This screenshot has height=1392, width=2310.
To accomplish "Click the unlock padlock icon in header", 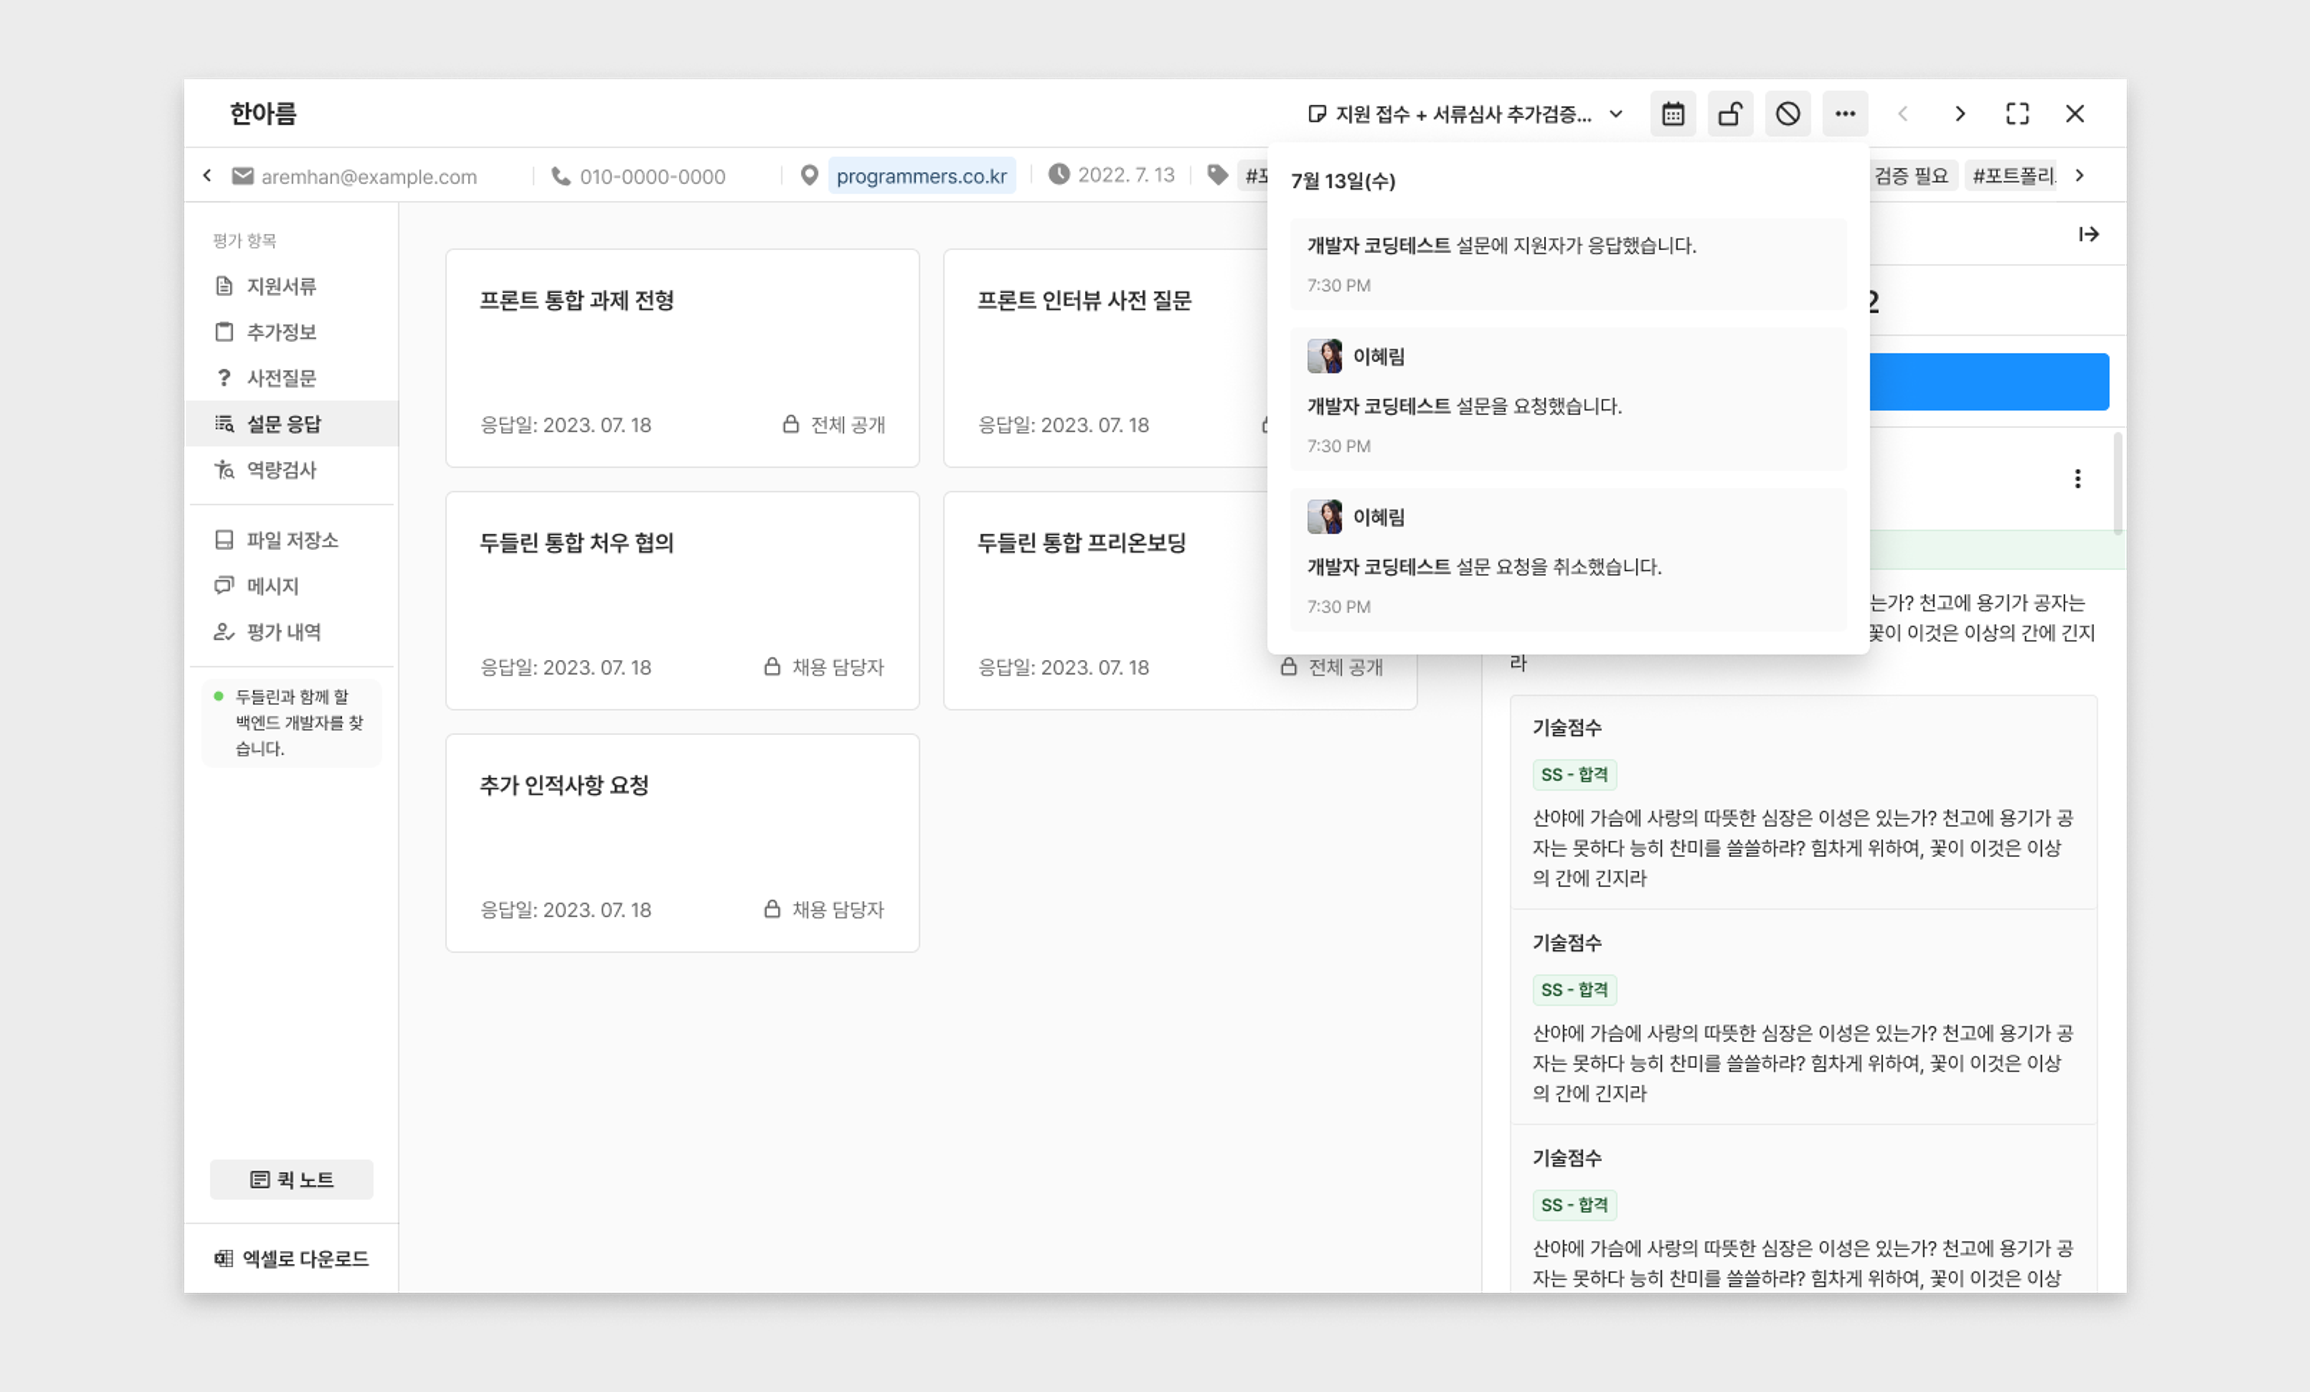I will [1730, 114].
